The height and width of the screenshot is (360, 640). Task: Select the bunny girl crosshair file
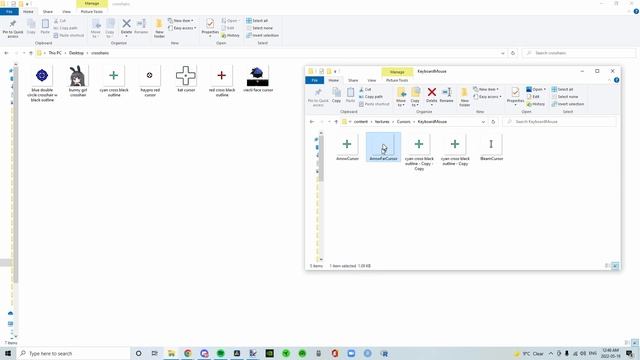78,81
